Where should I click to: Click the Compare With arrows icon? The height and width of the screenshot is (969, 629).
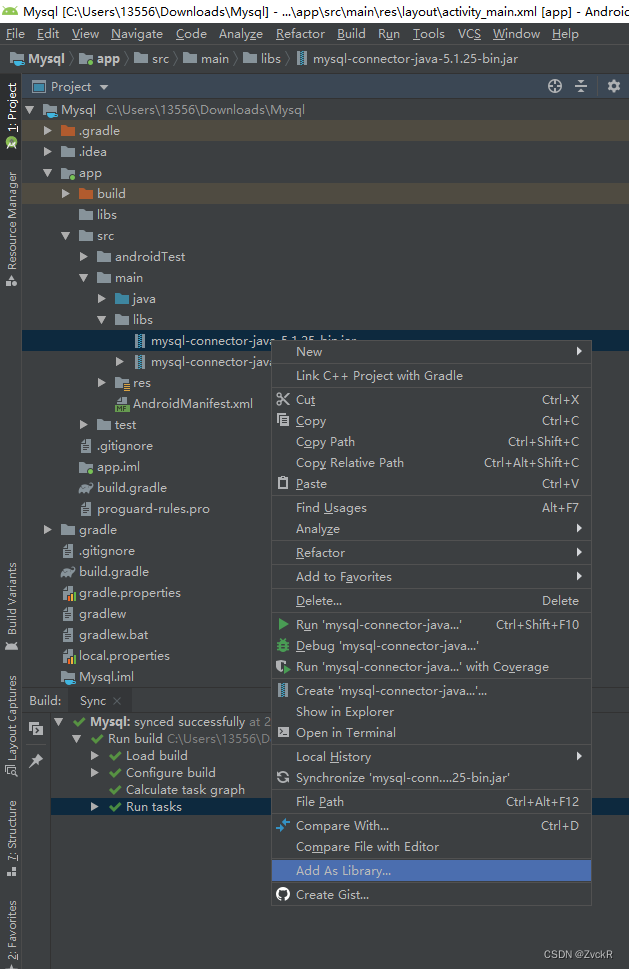(x=283, y=824)
